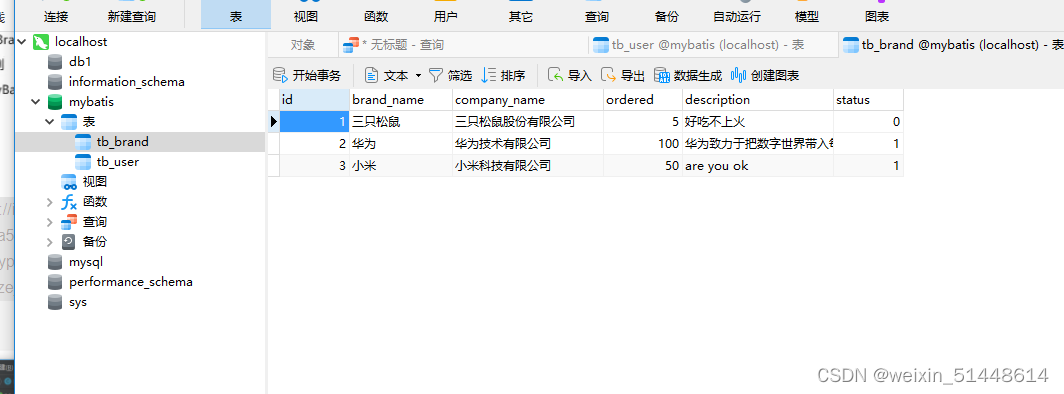Expand the 函数 functions node

pyautogui.click(x=50, y=202)
